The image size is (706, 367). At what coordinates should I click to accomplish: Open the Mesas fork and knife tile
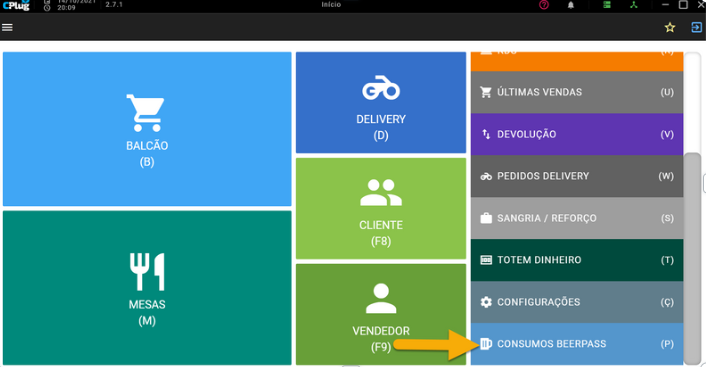coord(147,288)
